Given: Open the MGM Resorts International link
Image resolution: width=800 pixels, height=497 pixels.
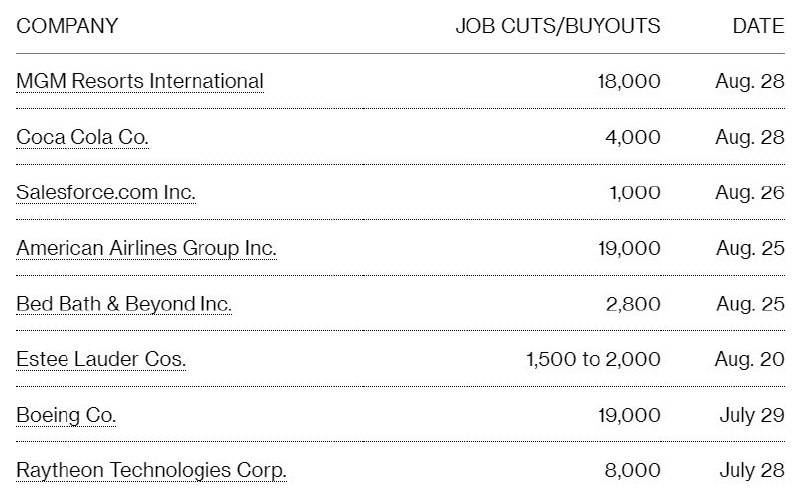Looking at the screenshot, I should tap(140, 81).
